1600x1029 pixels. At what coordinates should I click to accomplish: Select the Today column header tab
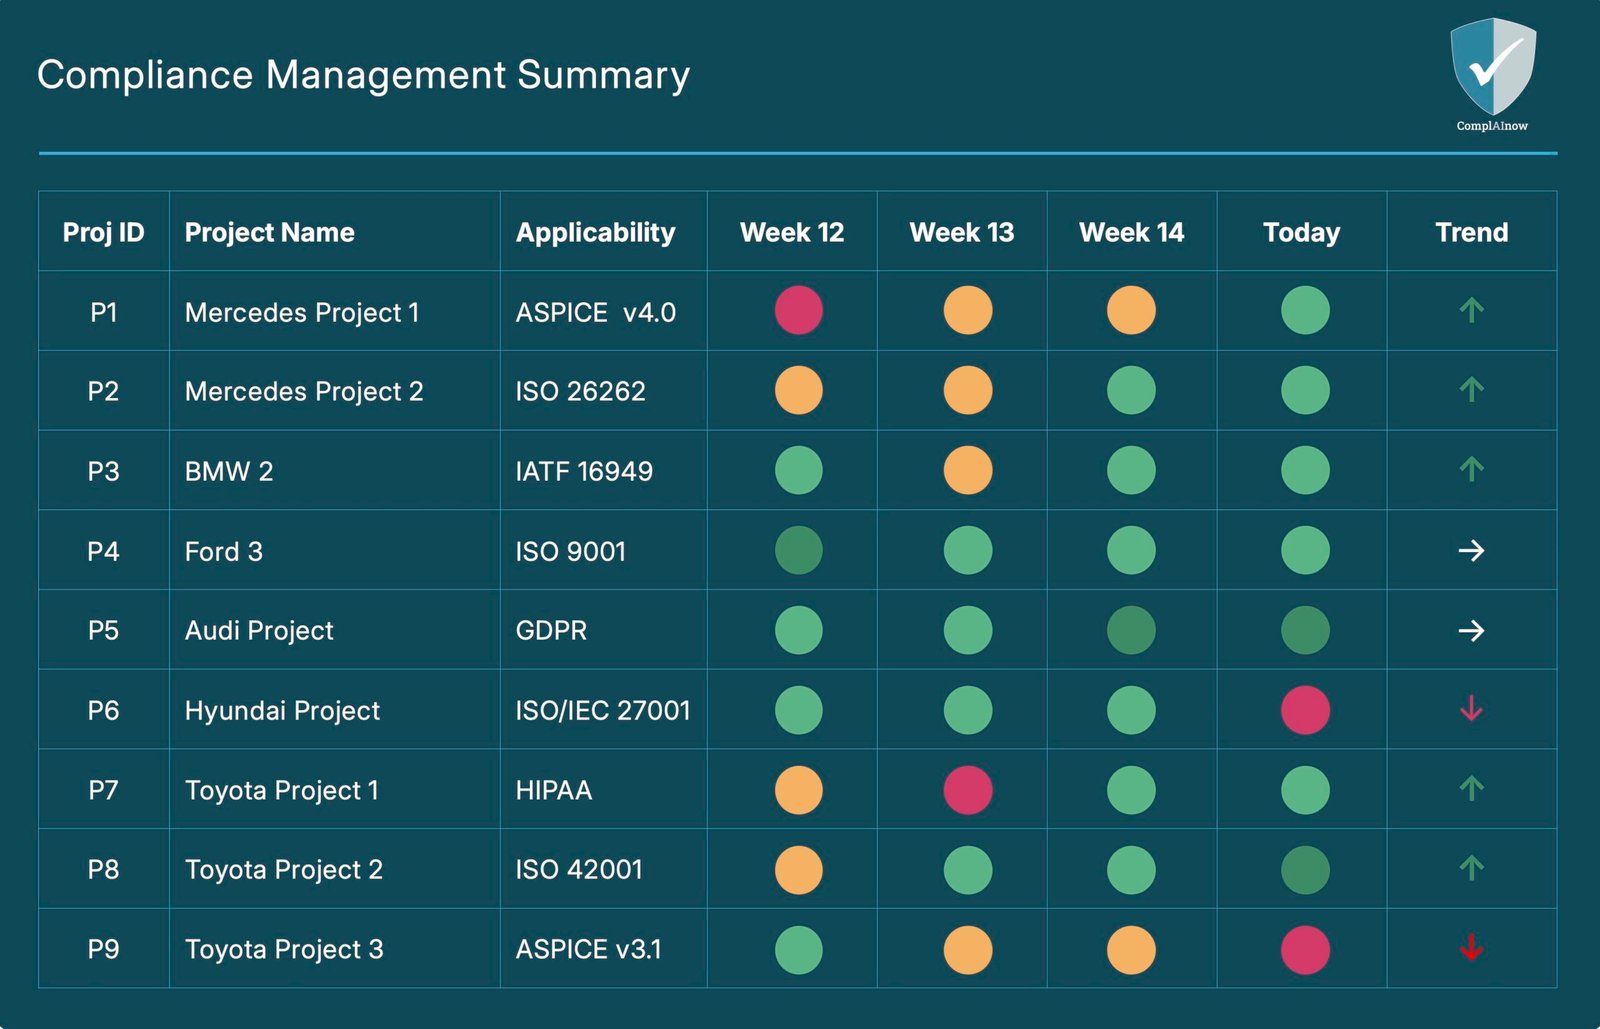click(x=1302, y=232)
